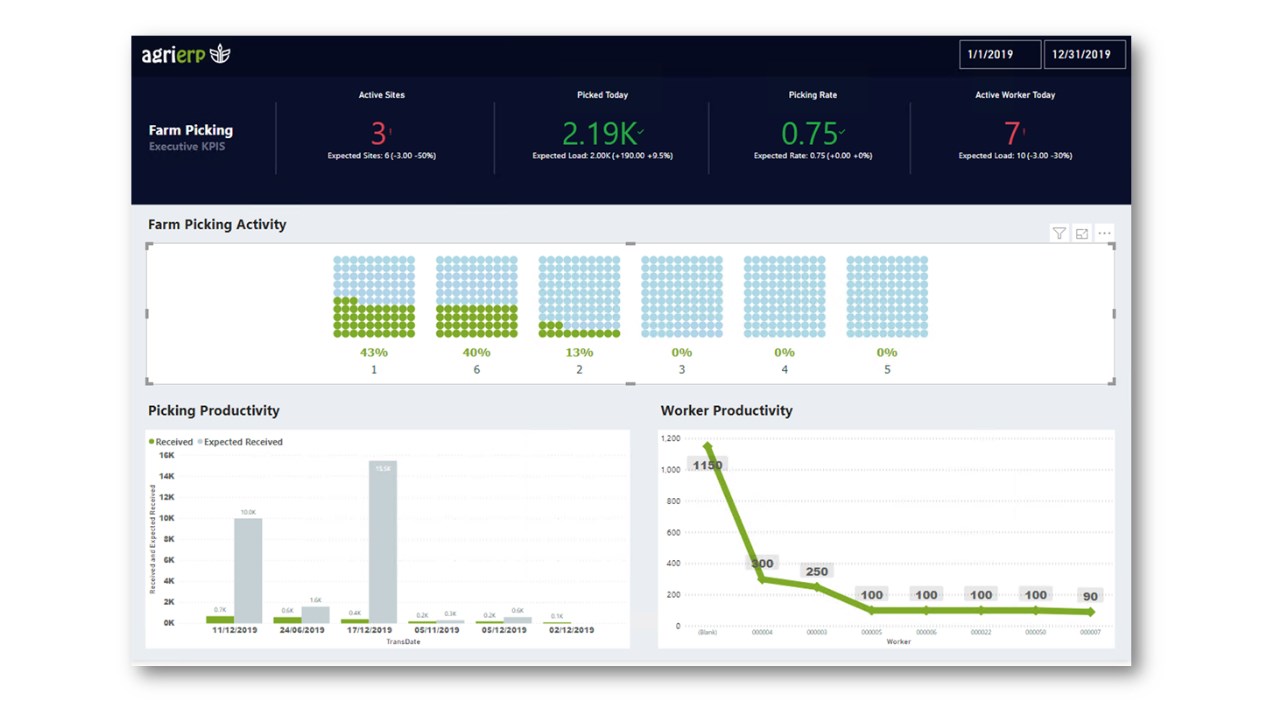Click the agrierp logo
1280x720 pixels.
tap(186, 54)
